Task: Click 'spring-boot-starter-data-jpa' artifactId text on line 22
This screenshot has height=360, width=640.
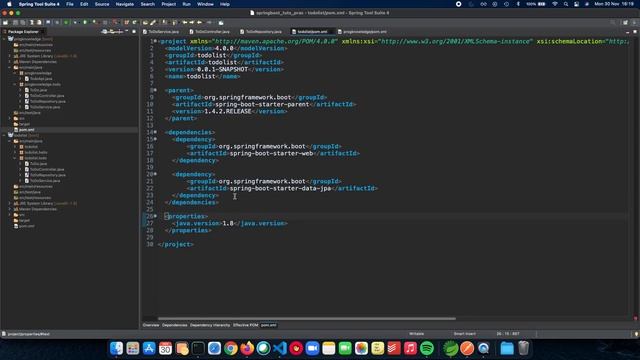Action: pyautogui.click(x=280, y=188)
